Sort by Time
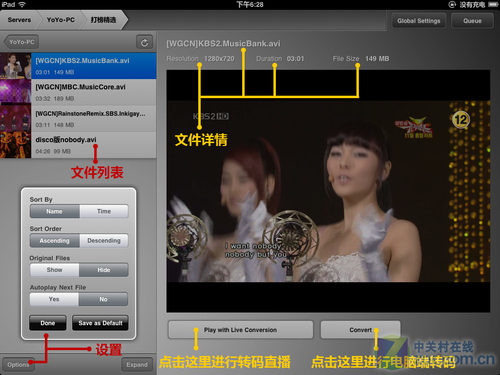The width and height of the screenshot is (500, 375). (104, 211)
